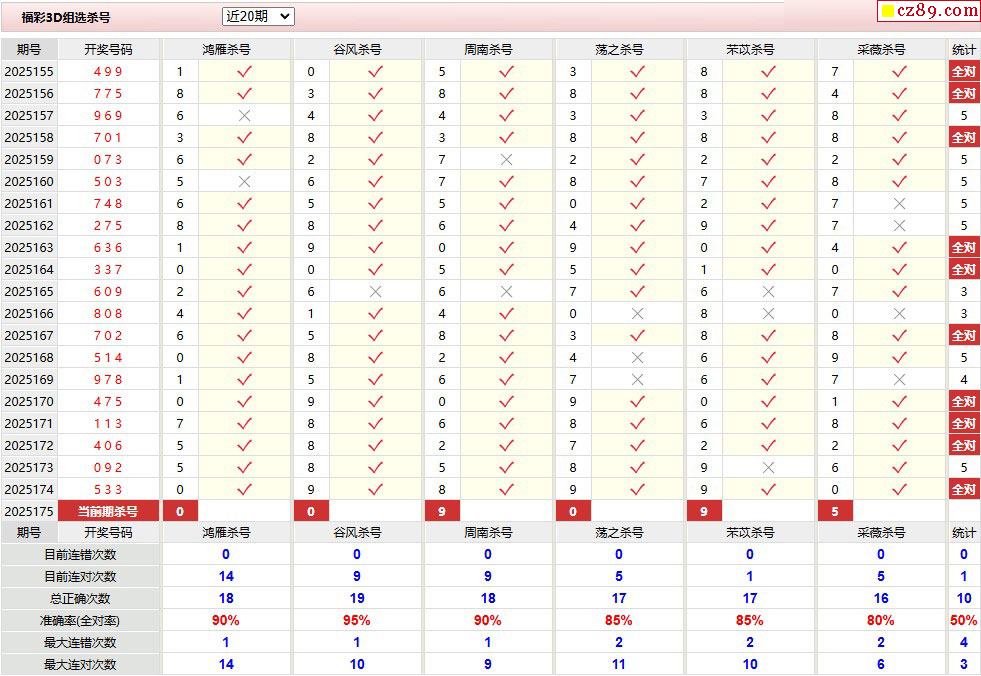Image resolution: width=981 pixels, height=676 pixels.
Task: Click the 全对 badge in row 2025172
Action: [x=963, y=446]
